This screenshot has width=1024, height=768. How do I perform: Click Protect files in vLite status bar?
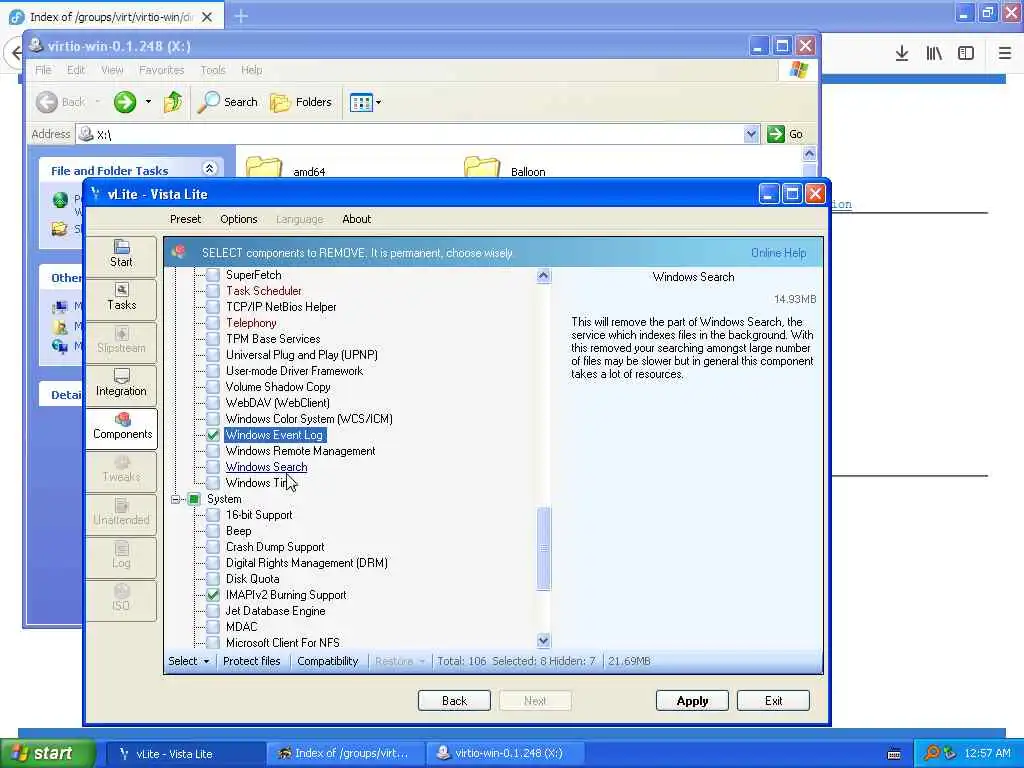pos(251,661)
